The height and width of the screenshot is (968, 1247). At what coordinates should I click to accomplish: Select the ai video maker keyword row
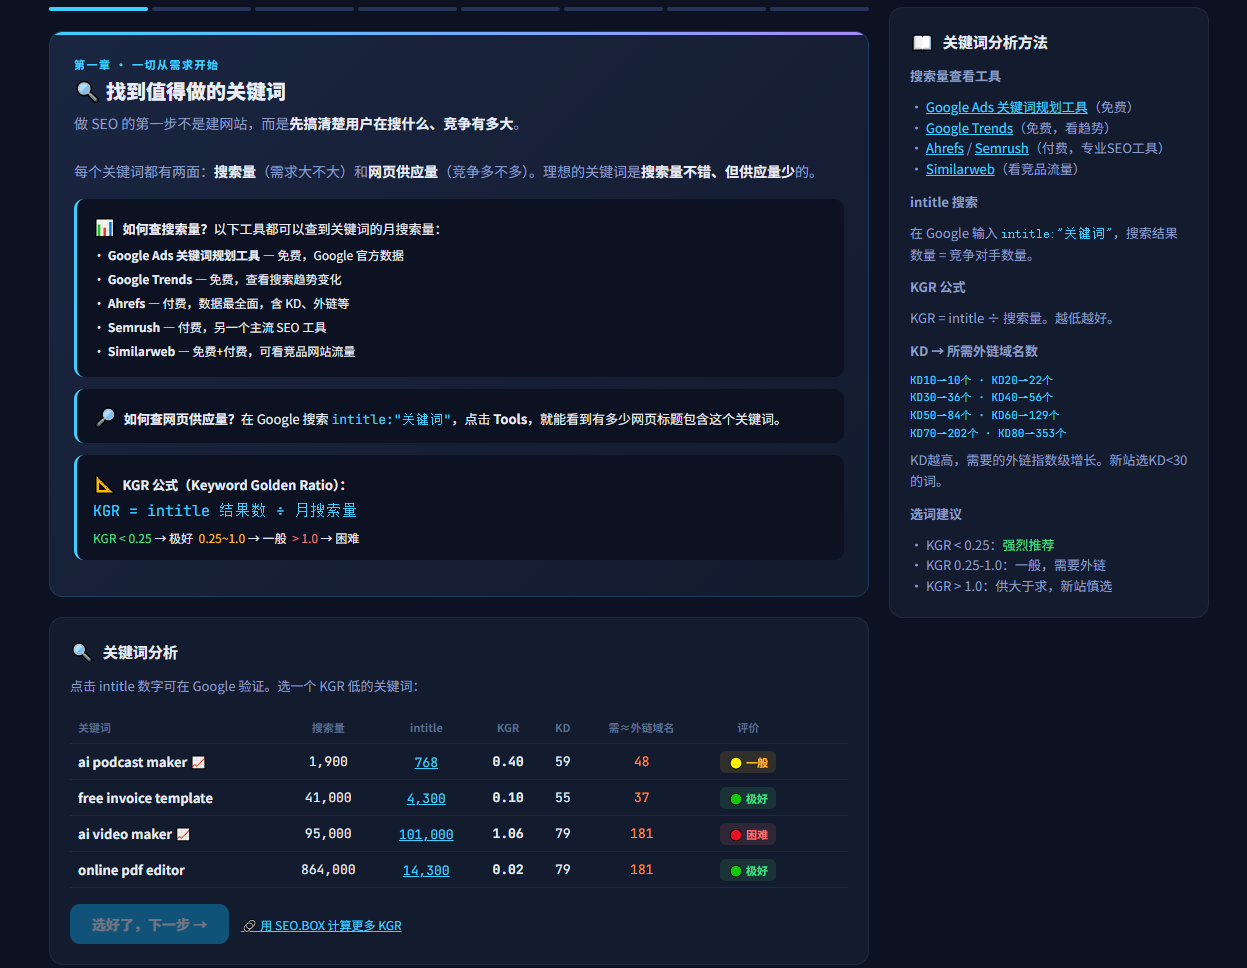(x=459, y=834)
